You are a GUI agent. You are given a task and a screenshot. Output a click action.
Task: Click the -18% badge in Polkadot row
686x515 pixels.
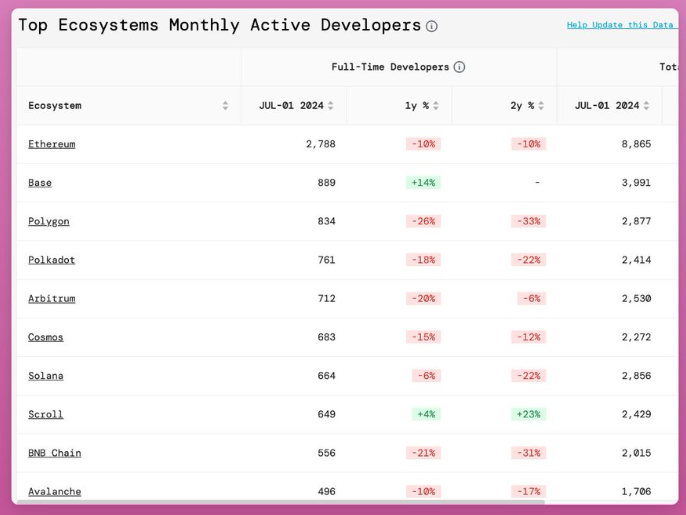point(423,260)
